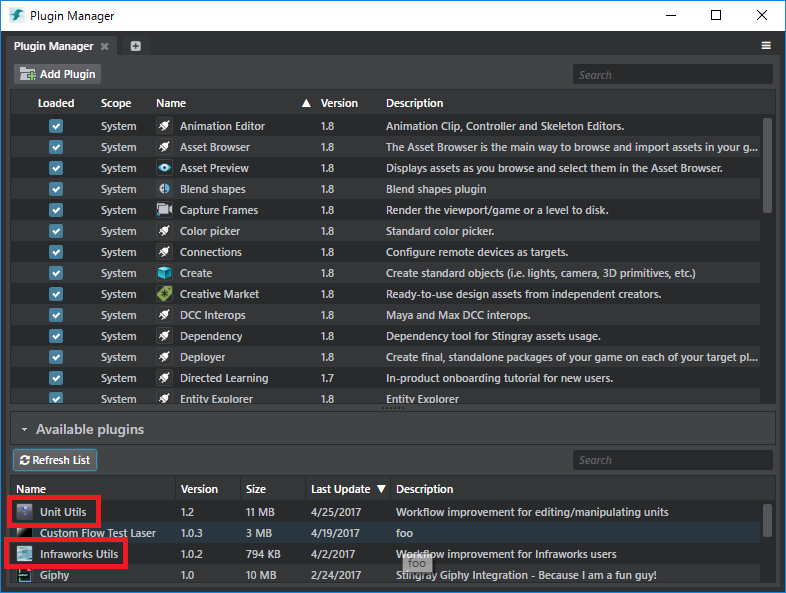This screenshot has height=593, width=786.
Task: Sort by Scope column header
Action: point(116,103)
